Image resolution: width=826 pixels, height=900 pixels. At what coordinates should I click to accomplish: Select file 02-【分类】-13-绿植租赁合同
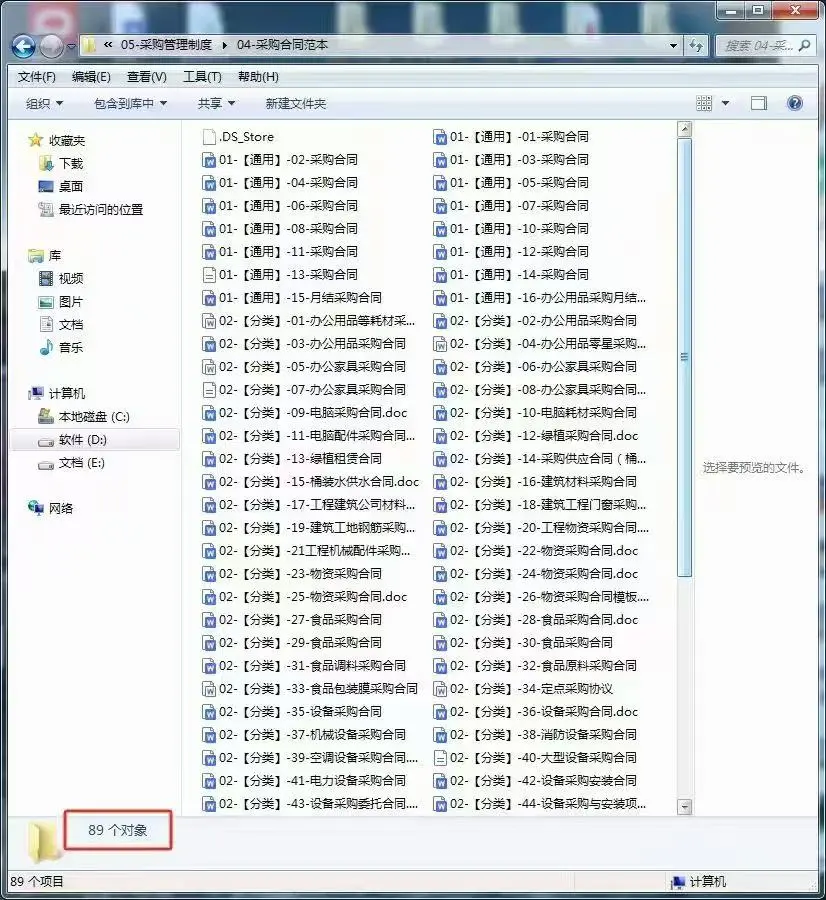[x=292, y=459]
